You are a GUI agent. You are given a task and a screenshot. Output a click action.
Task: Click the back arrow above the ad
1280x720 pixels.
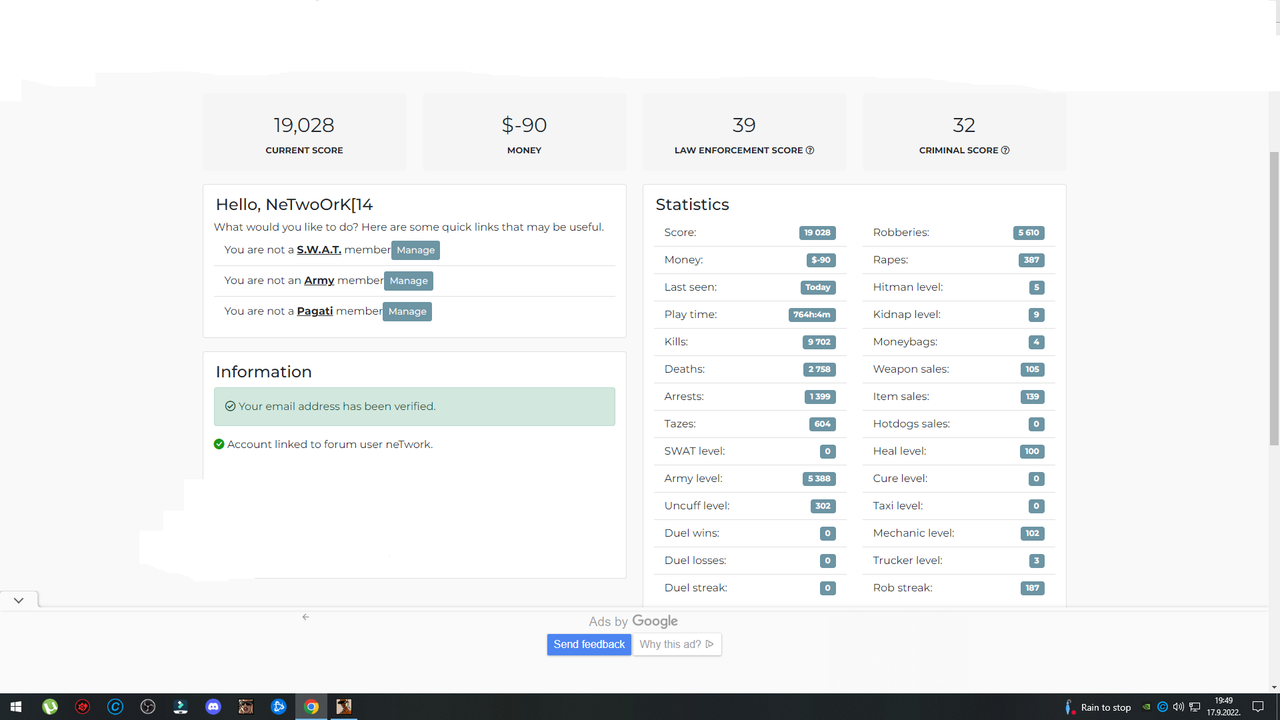point(306,617)
